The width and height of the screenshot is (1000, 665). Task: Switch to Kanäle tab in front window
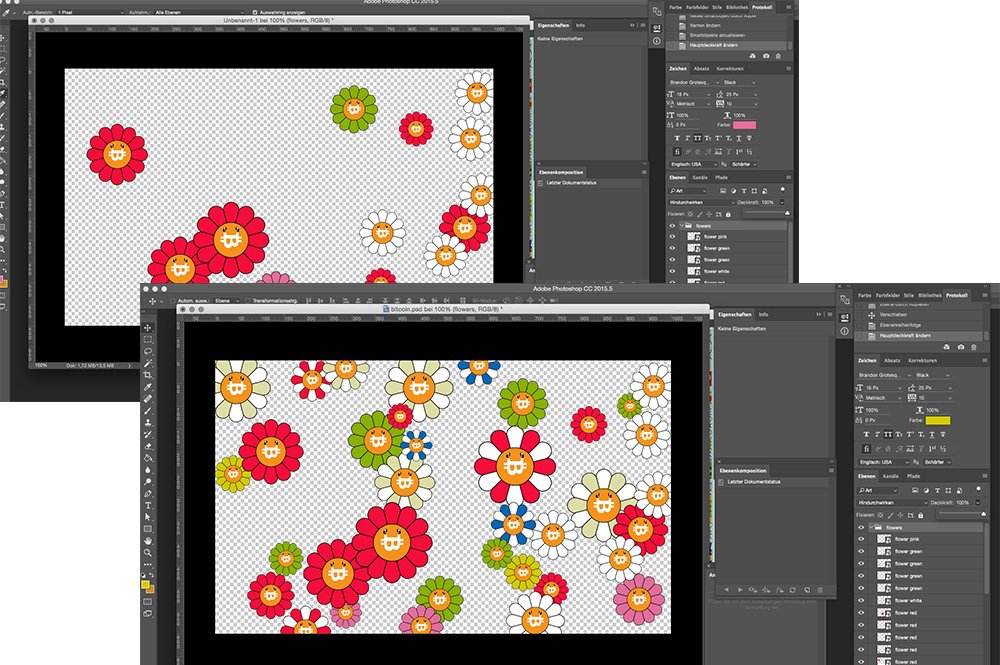coord(891,476)
